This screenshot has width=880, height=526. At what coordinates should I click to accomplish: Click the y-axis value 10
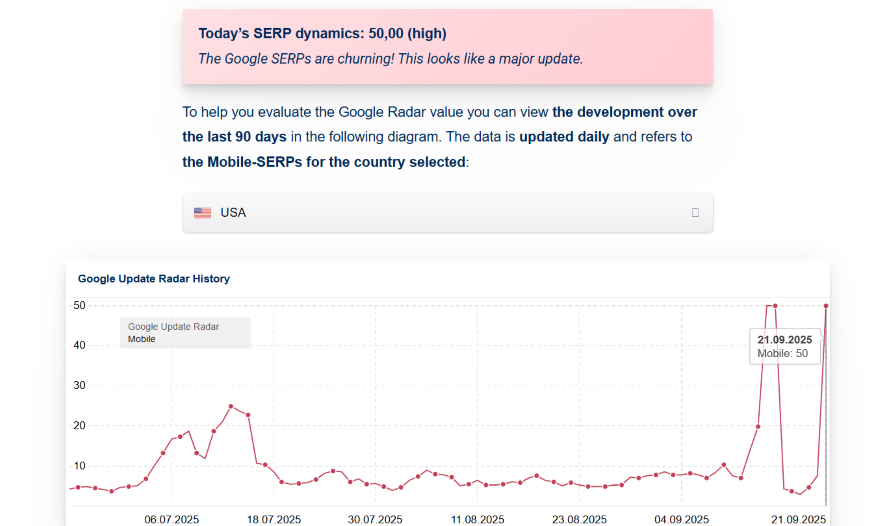79,466
